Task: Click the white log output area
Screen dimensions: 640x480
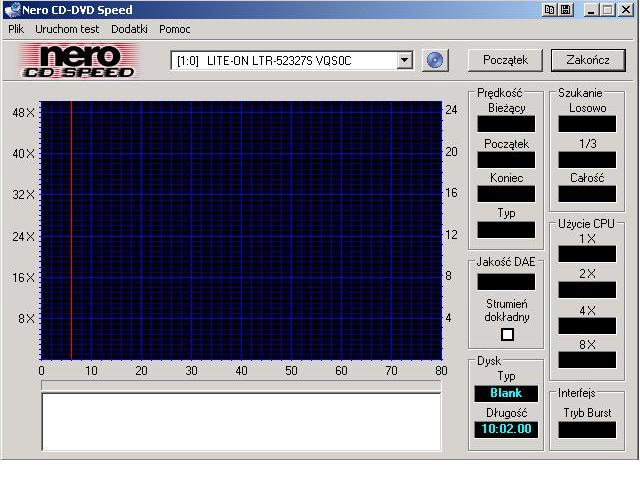Action: (x=241, y=422)
